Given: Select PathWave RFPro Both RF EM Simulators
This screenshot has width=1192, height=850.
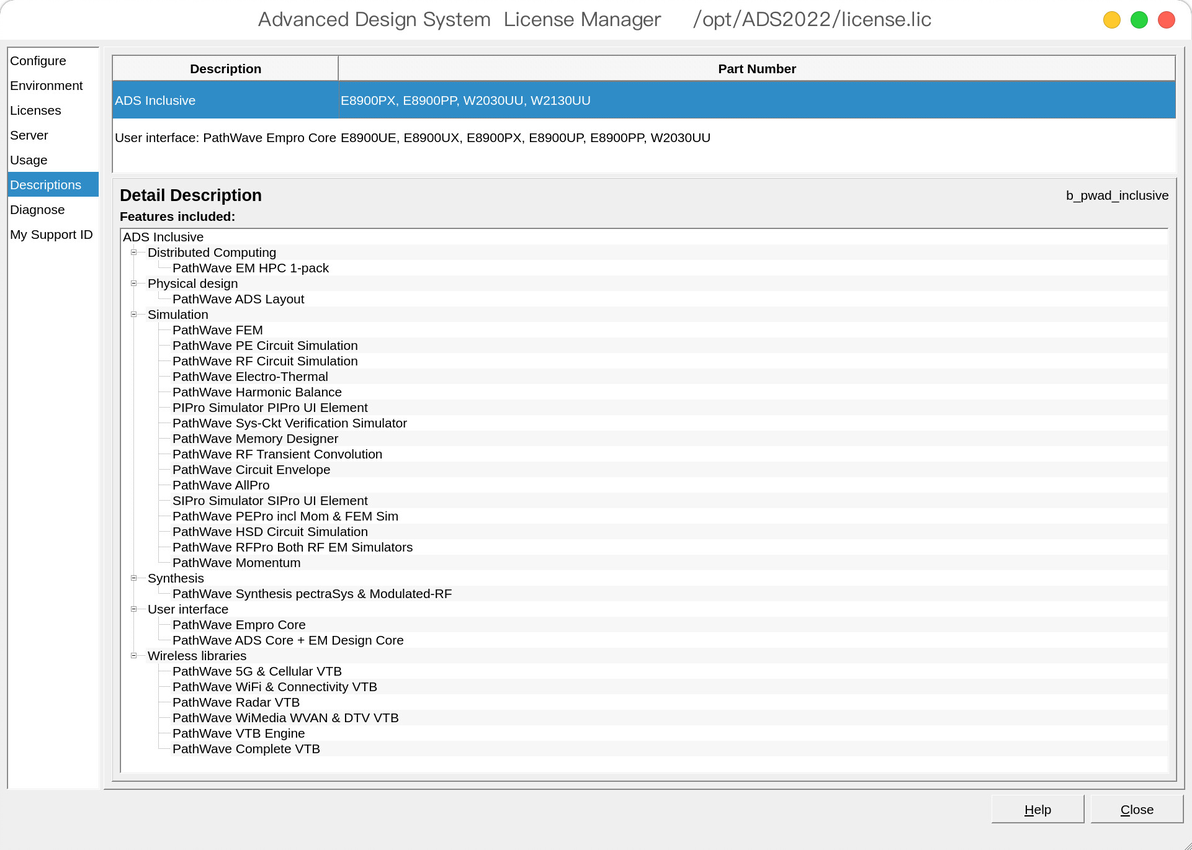Looking at the screenshot, I should tap(293, 547).
